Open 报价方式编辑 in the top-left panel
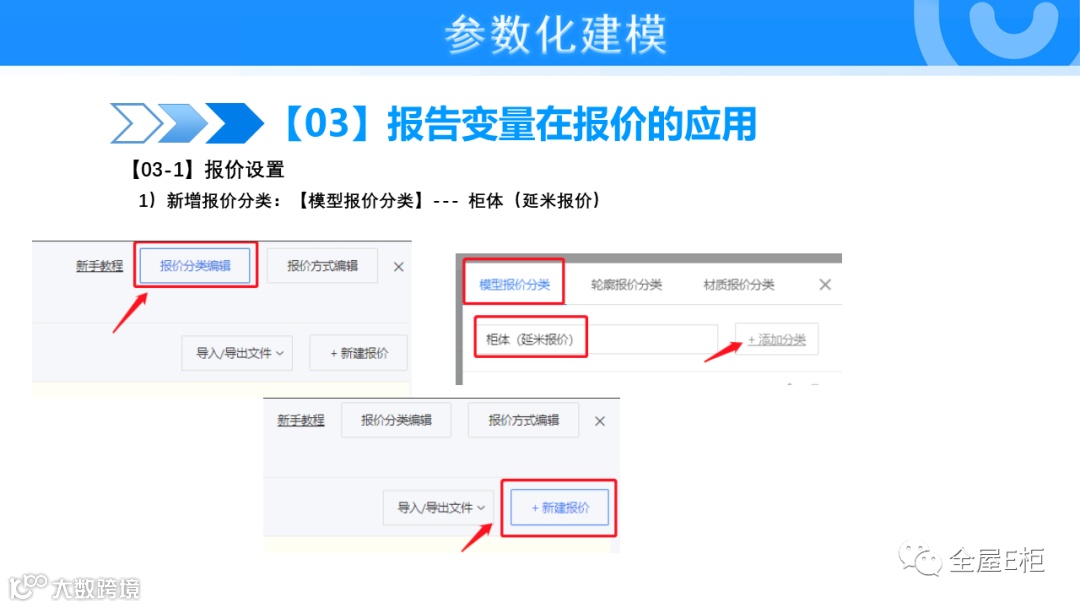This screenshot has width=1080, height=608. [322, 266]
